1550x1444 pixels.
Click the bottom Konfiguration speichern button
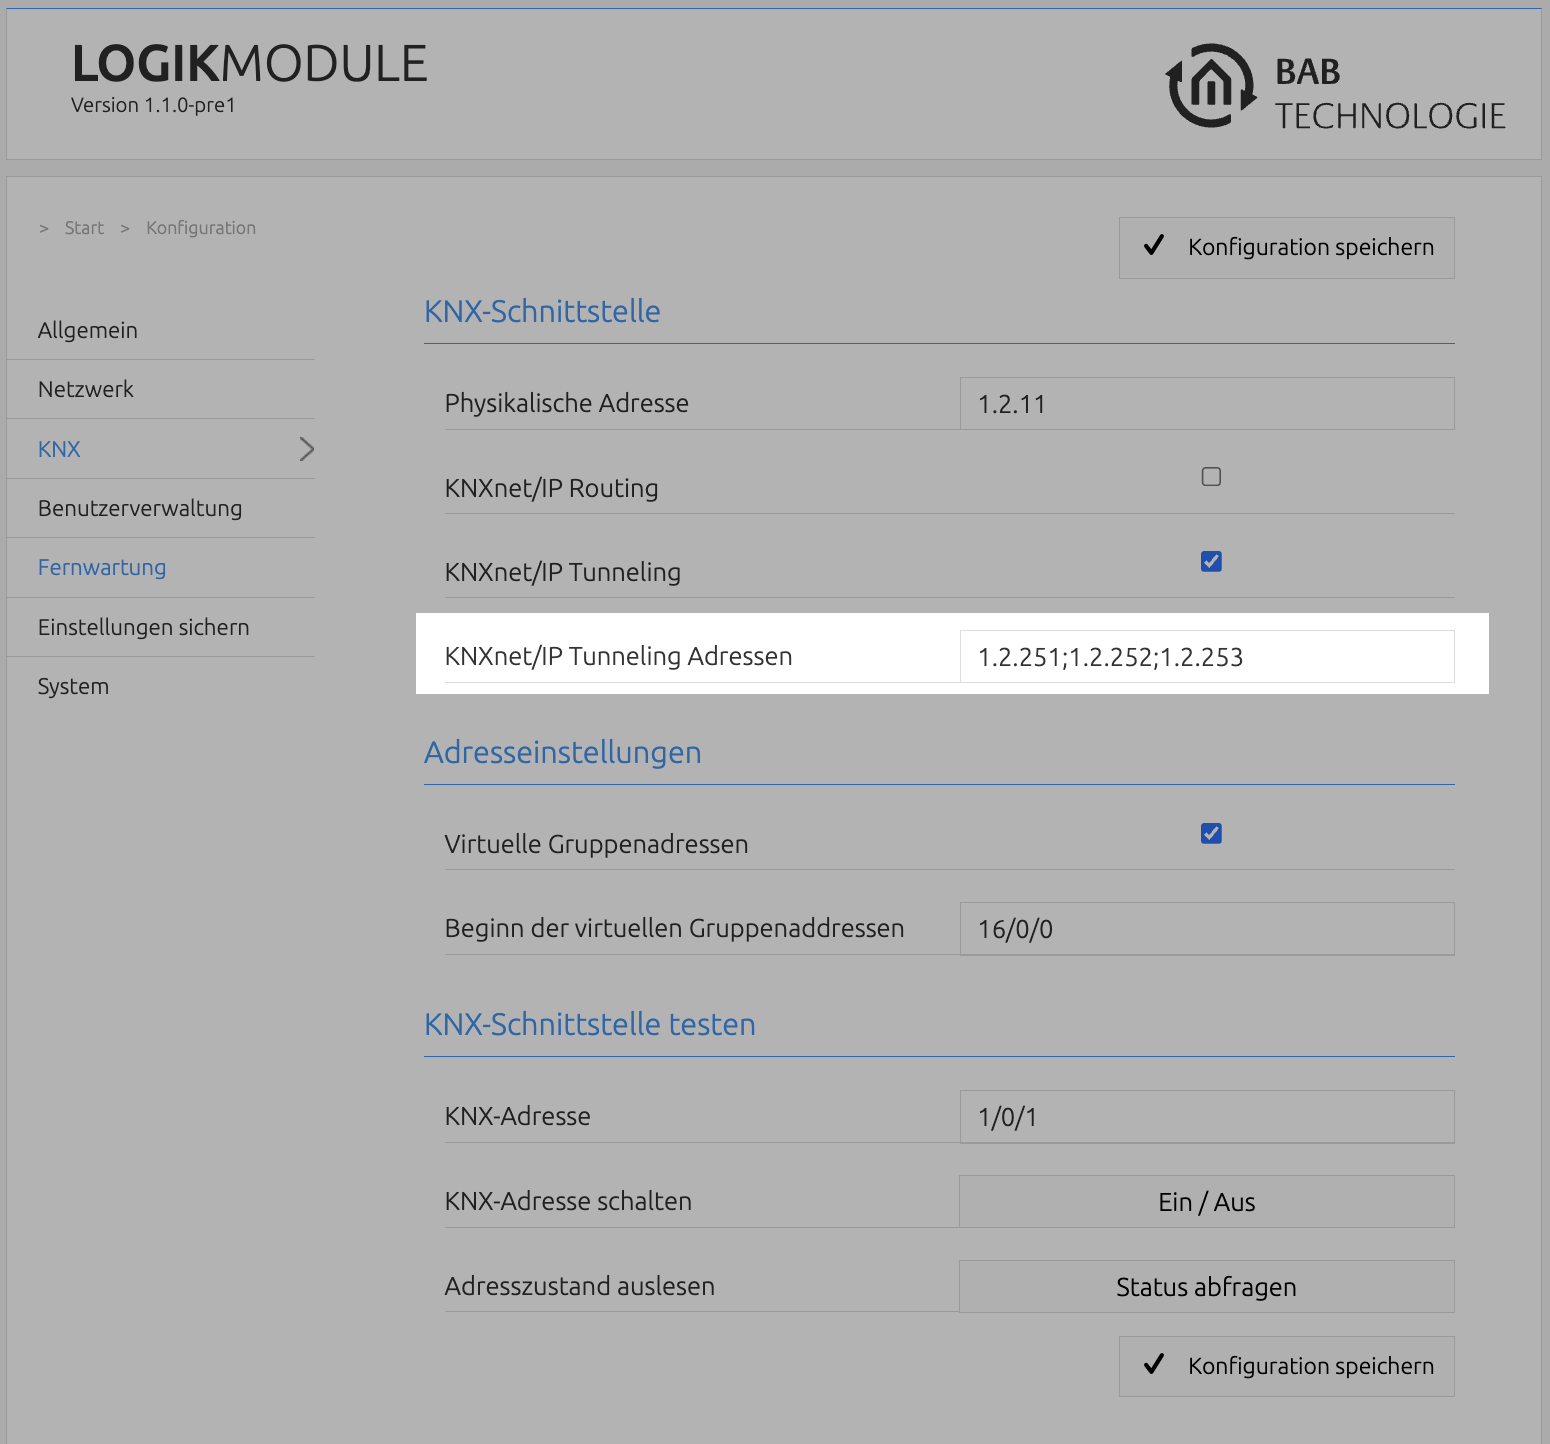(1287, 1366)
